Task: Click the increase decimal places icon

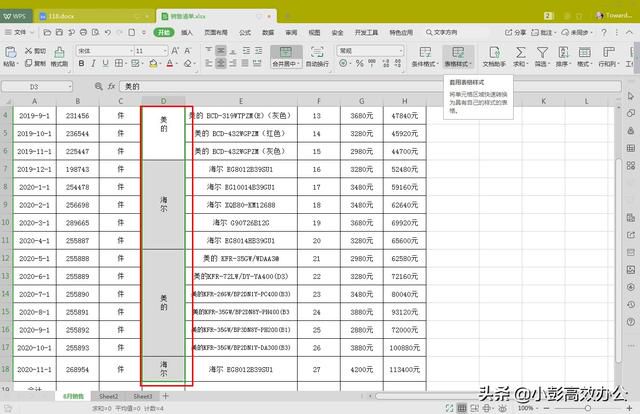Action: tap(386, 63)
